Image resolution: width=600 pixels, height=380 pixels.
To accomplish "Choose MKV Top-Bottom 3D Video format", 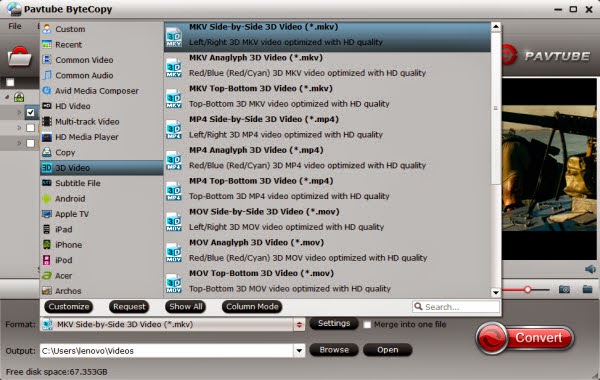I will click(328, 98).
